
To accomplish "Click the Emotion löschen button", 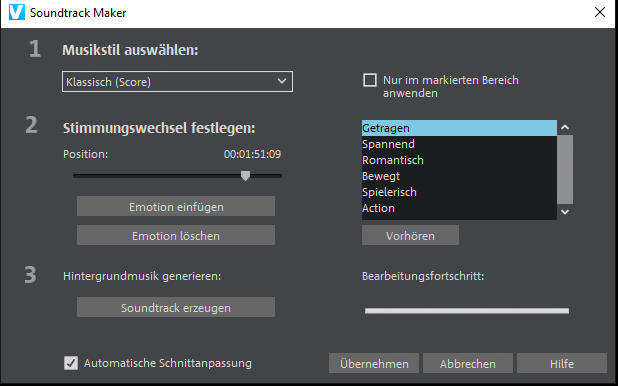I will pos(176,235).
